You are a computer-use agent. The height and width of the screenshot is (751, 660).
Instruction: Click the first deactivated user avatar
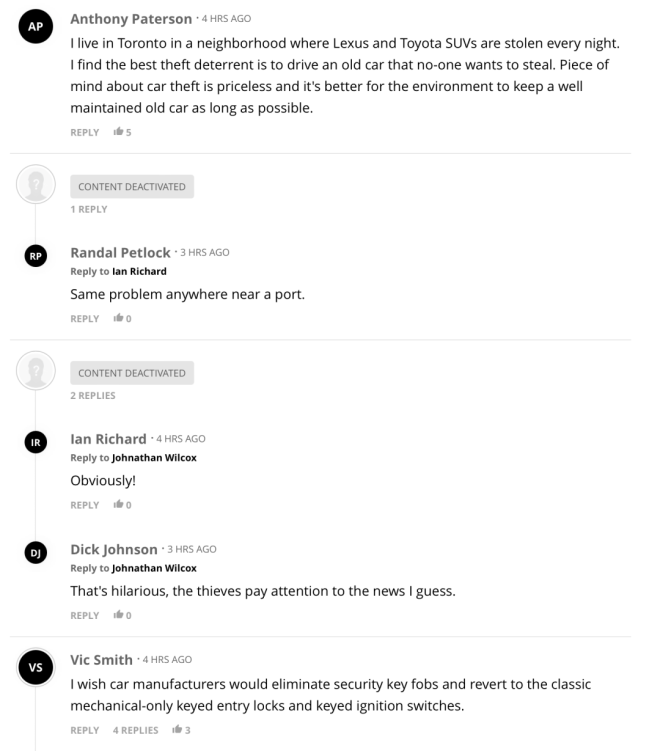36,184
